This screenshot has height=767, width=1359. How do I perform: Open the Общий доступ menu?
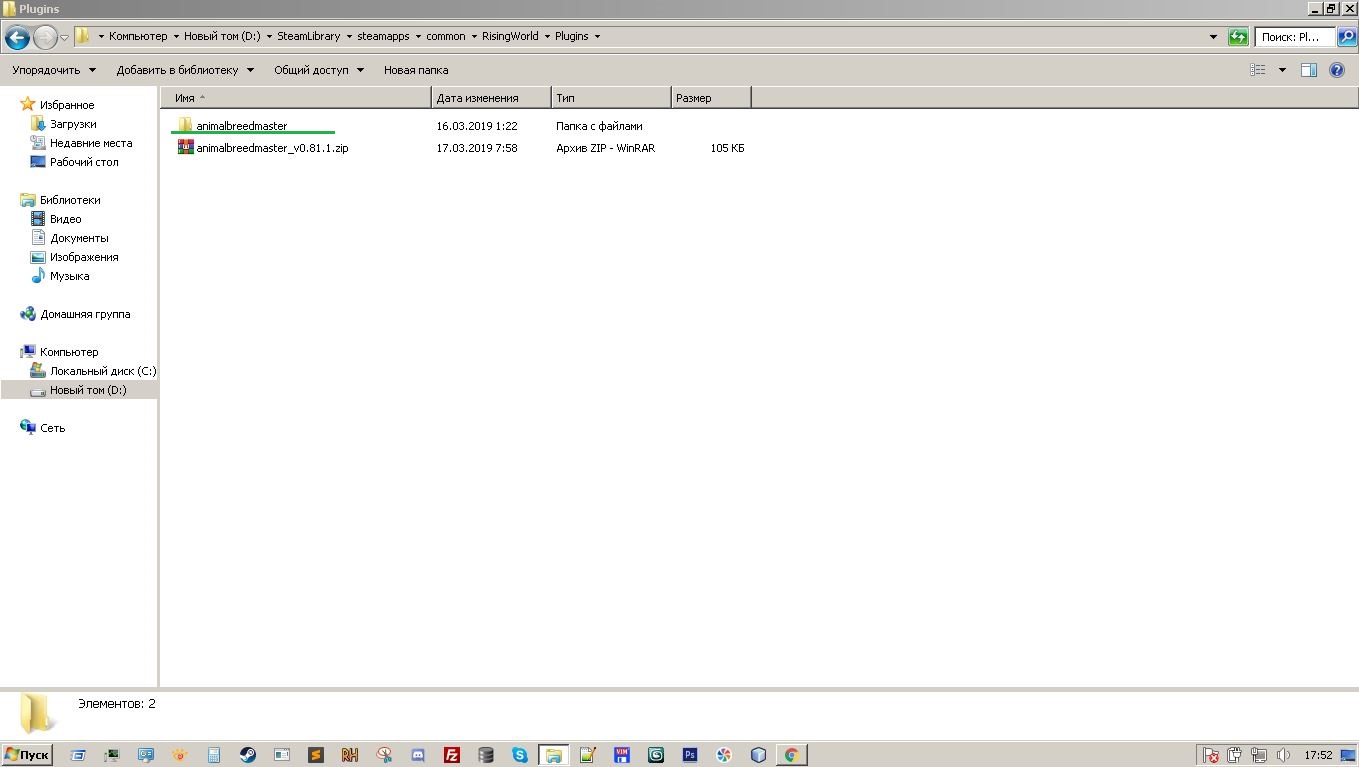318,70
